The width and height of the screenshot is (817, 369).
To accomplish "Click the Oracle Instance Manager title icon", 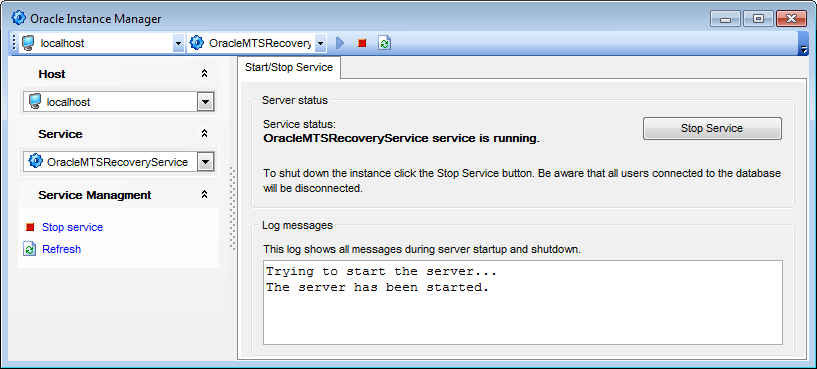I will pos(19,19).
